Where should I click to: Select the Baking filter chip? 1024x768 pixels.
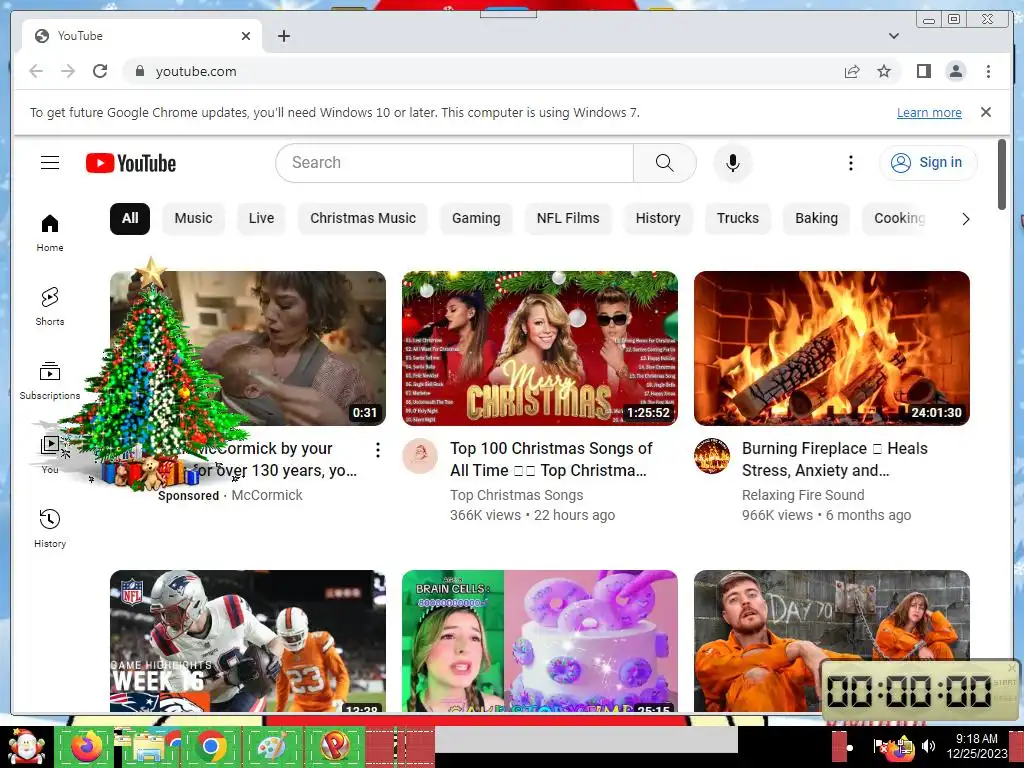click(816, 218)
